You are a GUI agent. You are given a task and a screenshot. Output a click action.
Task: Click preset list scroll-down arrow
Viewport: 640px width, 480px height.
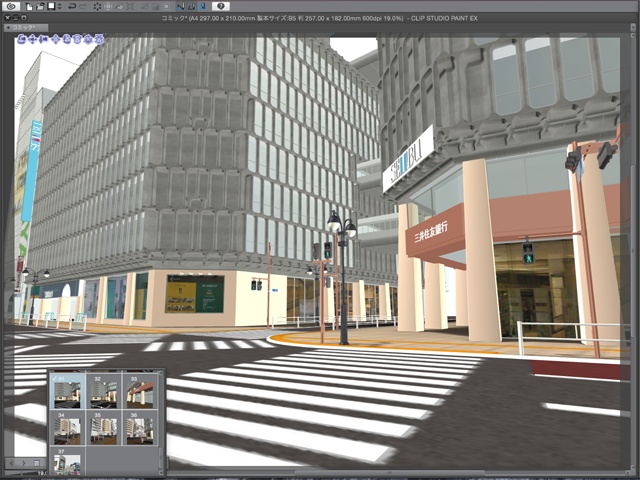[161, 473]
